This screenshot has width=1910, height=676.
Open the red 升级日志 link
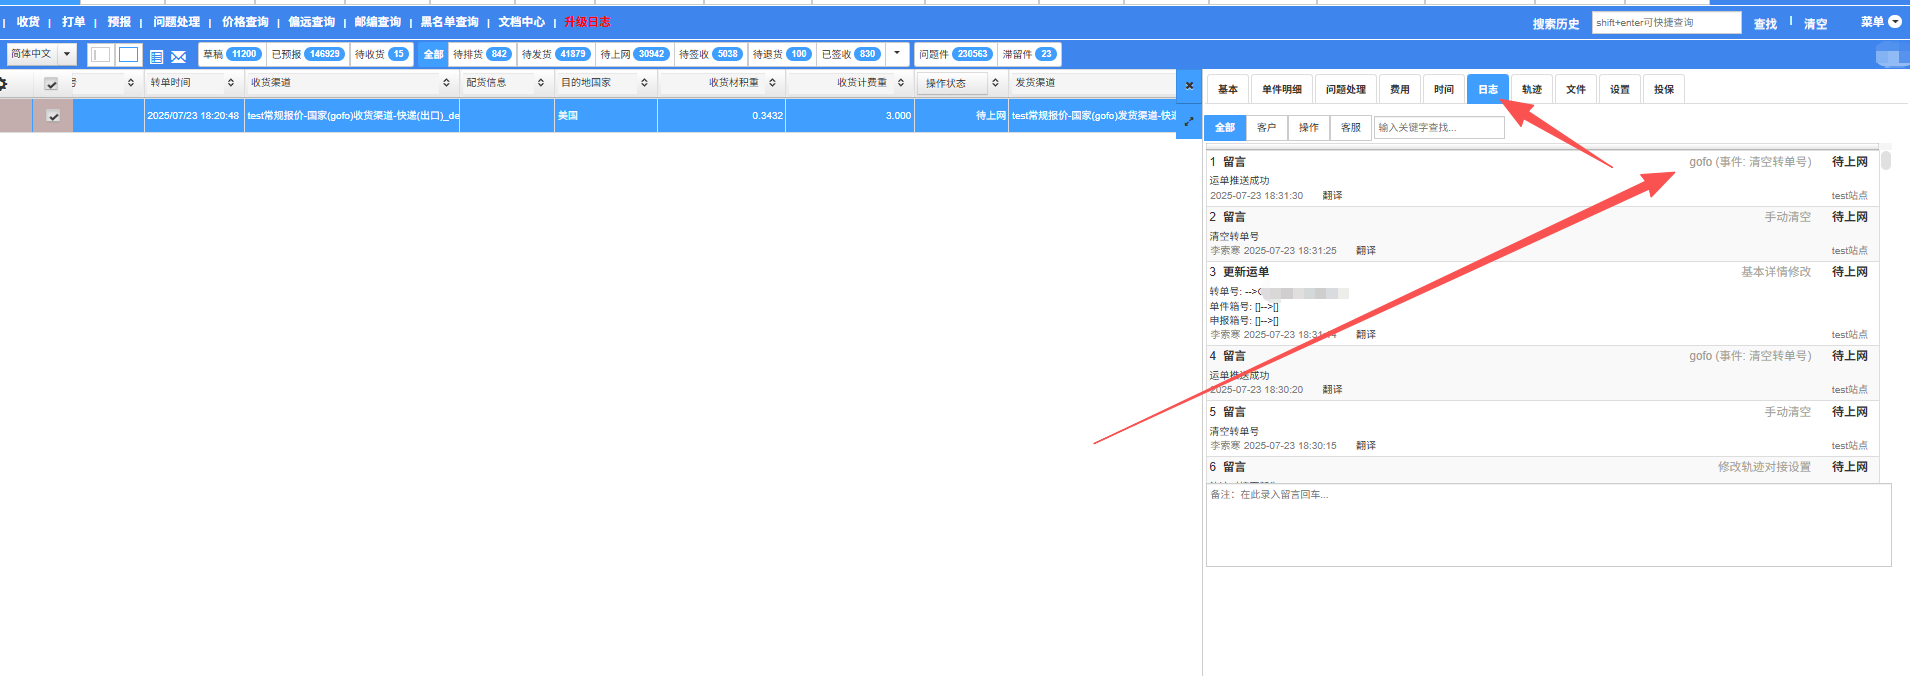tap(587, 22)
